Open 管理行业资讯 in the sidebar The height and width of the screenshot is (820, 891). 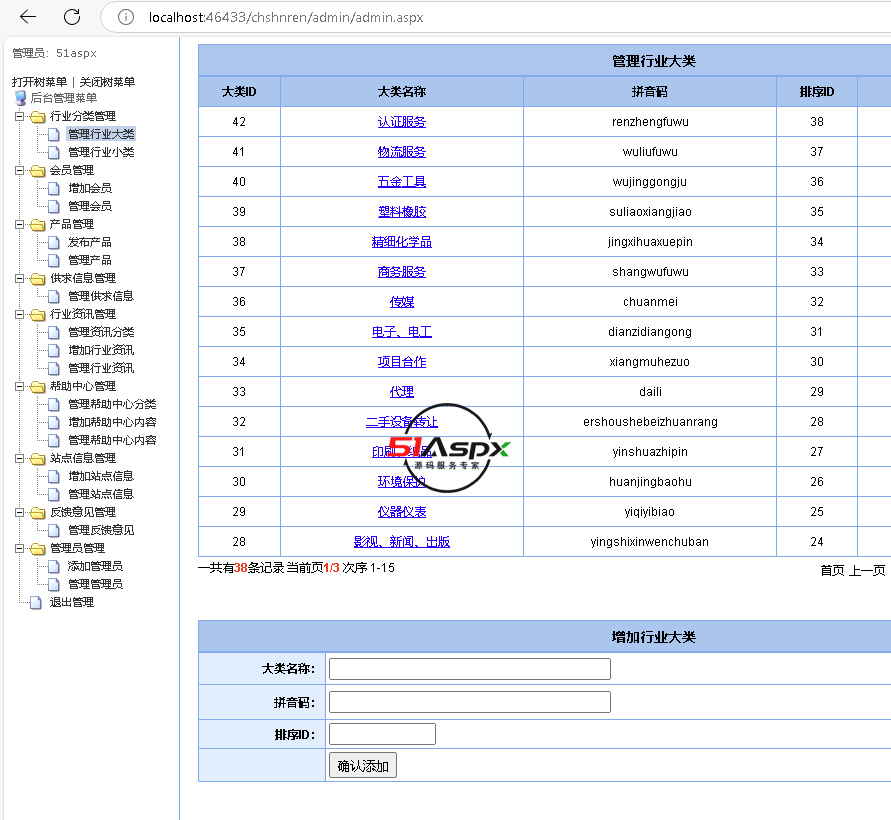coord(101,368)
